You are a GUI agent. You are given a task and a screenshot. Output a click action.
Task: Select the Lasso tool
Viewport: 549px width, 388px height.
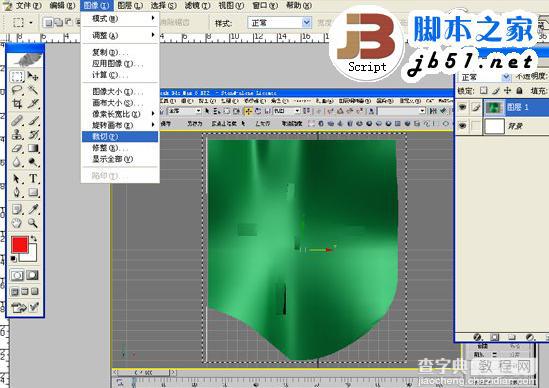click(x=17, y=90)
